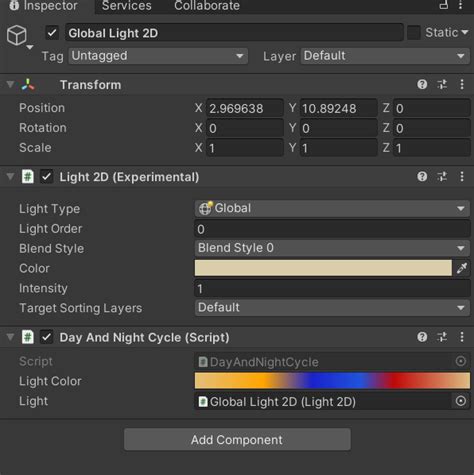This screenshot has height=475, width=474.
Task: Open Light 2D help reference icon
Action: click(422, 176)
